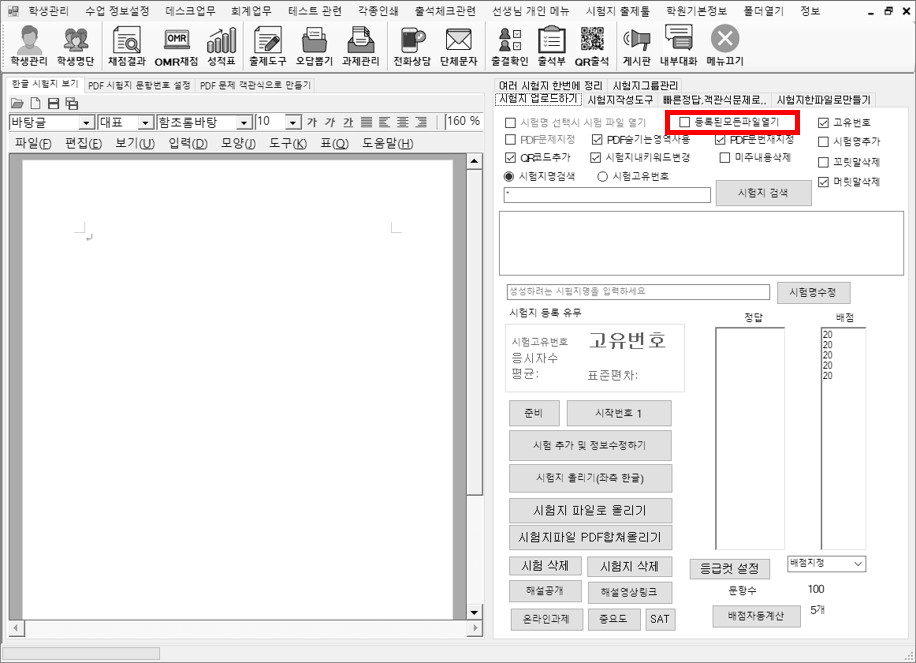This screenshot has width=916, height=663.
Task: Open the 출결확인 attendance check icon
Action: pos(509,46)
